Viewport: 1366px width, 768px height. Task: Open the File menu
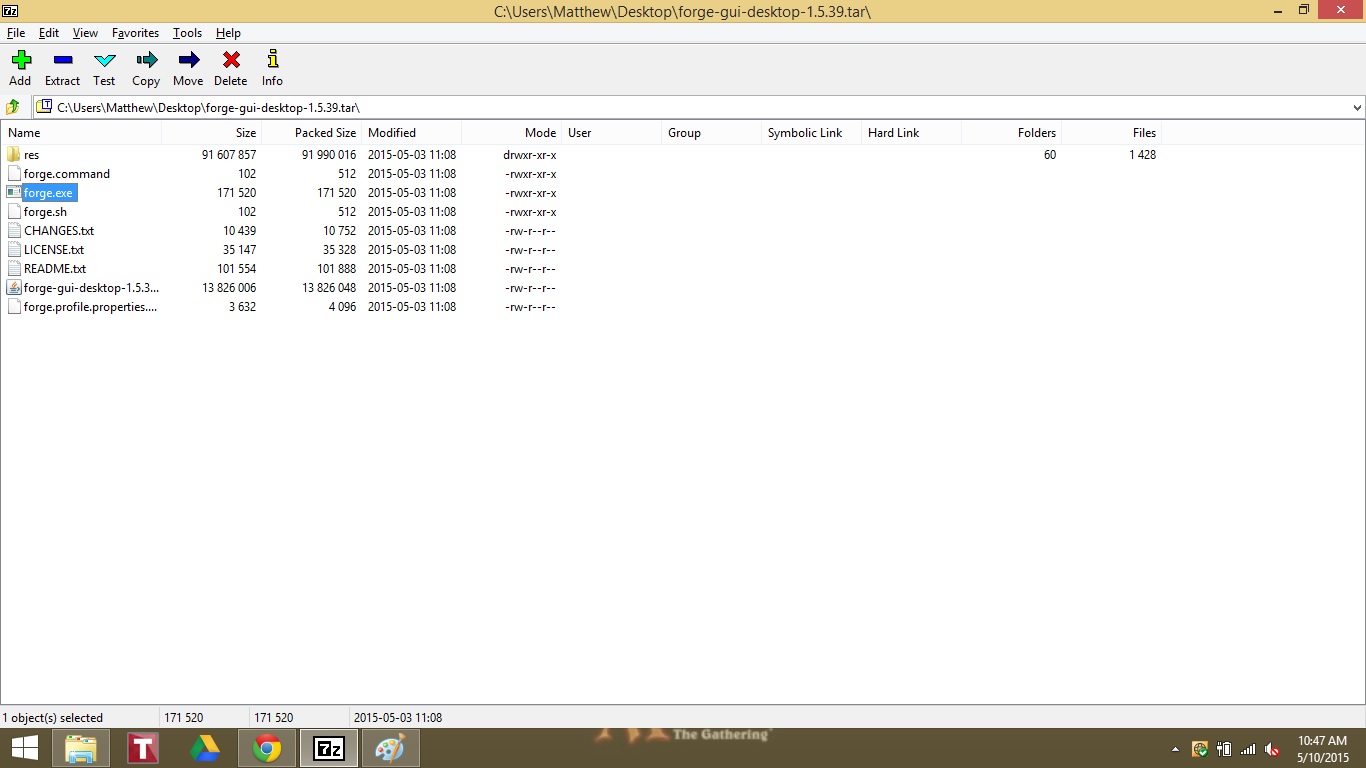point(16,33)
